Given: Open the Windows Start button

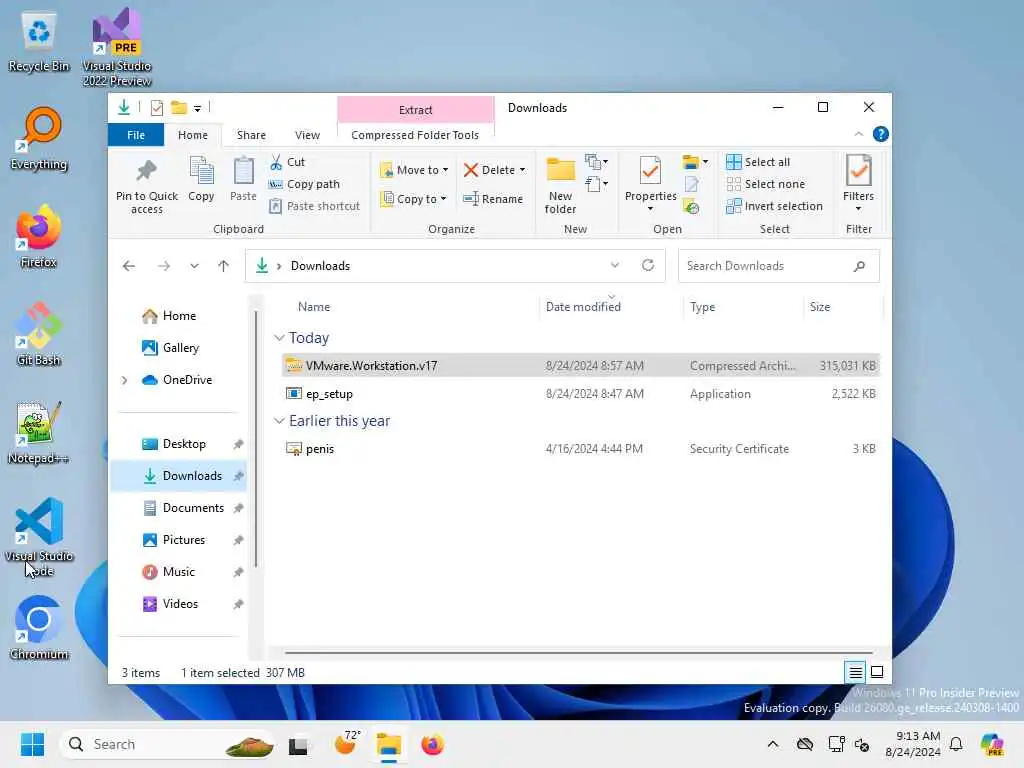Looking at the screenshot, I should pos(32,744).
